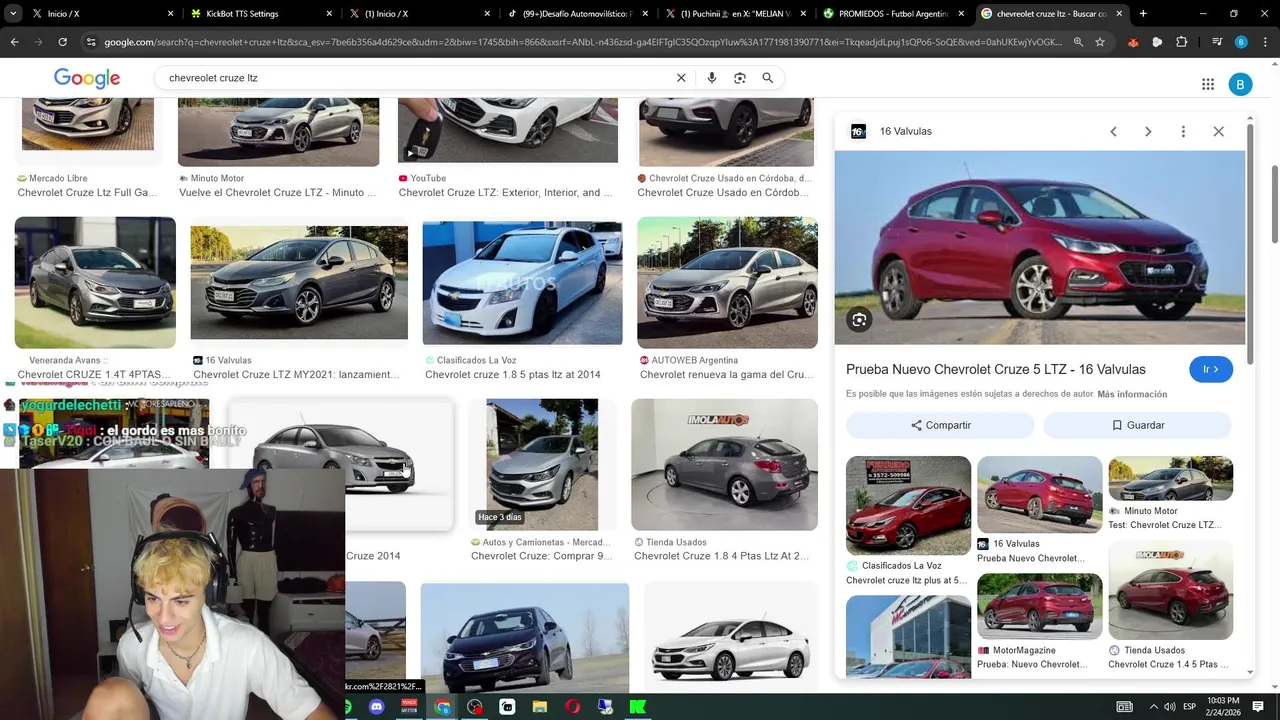Go back with browser back arrow
This screenshot has width=1280, height=720.
tap(15, 42)
